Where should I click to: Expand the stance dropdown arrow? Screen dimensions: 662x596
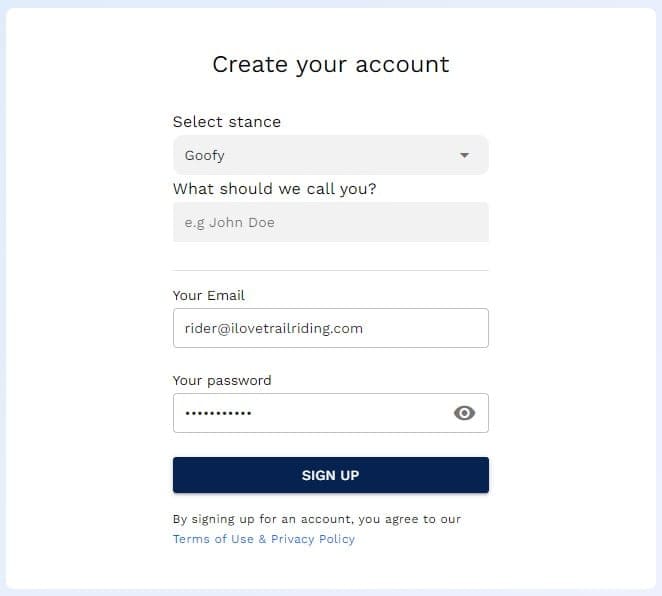pyautogui.click(x=464, y=155)
